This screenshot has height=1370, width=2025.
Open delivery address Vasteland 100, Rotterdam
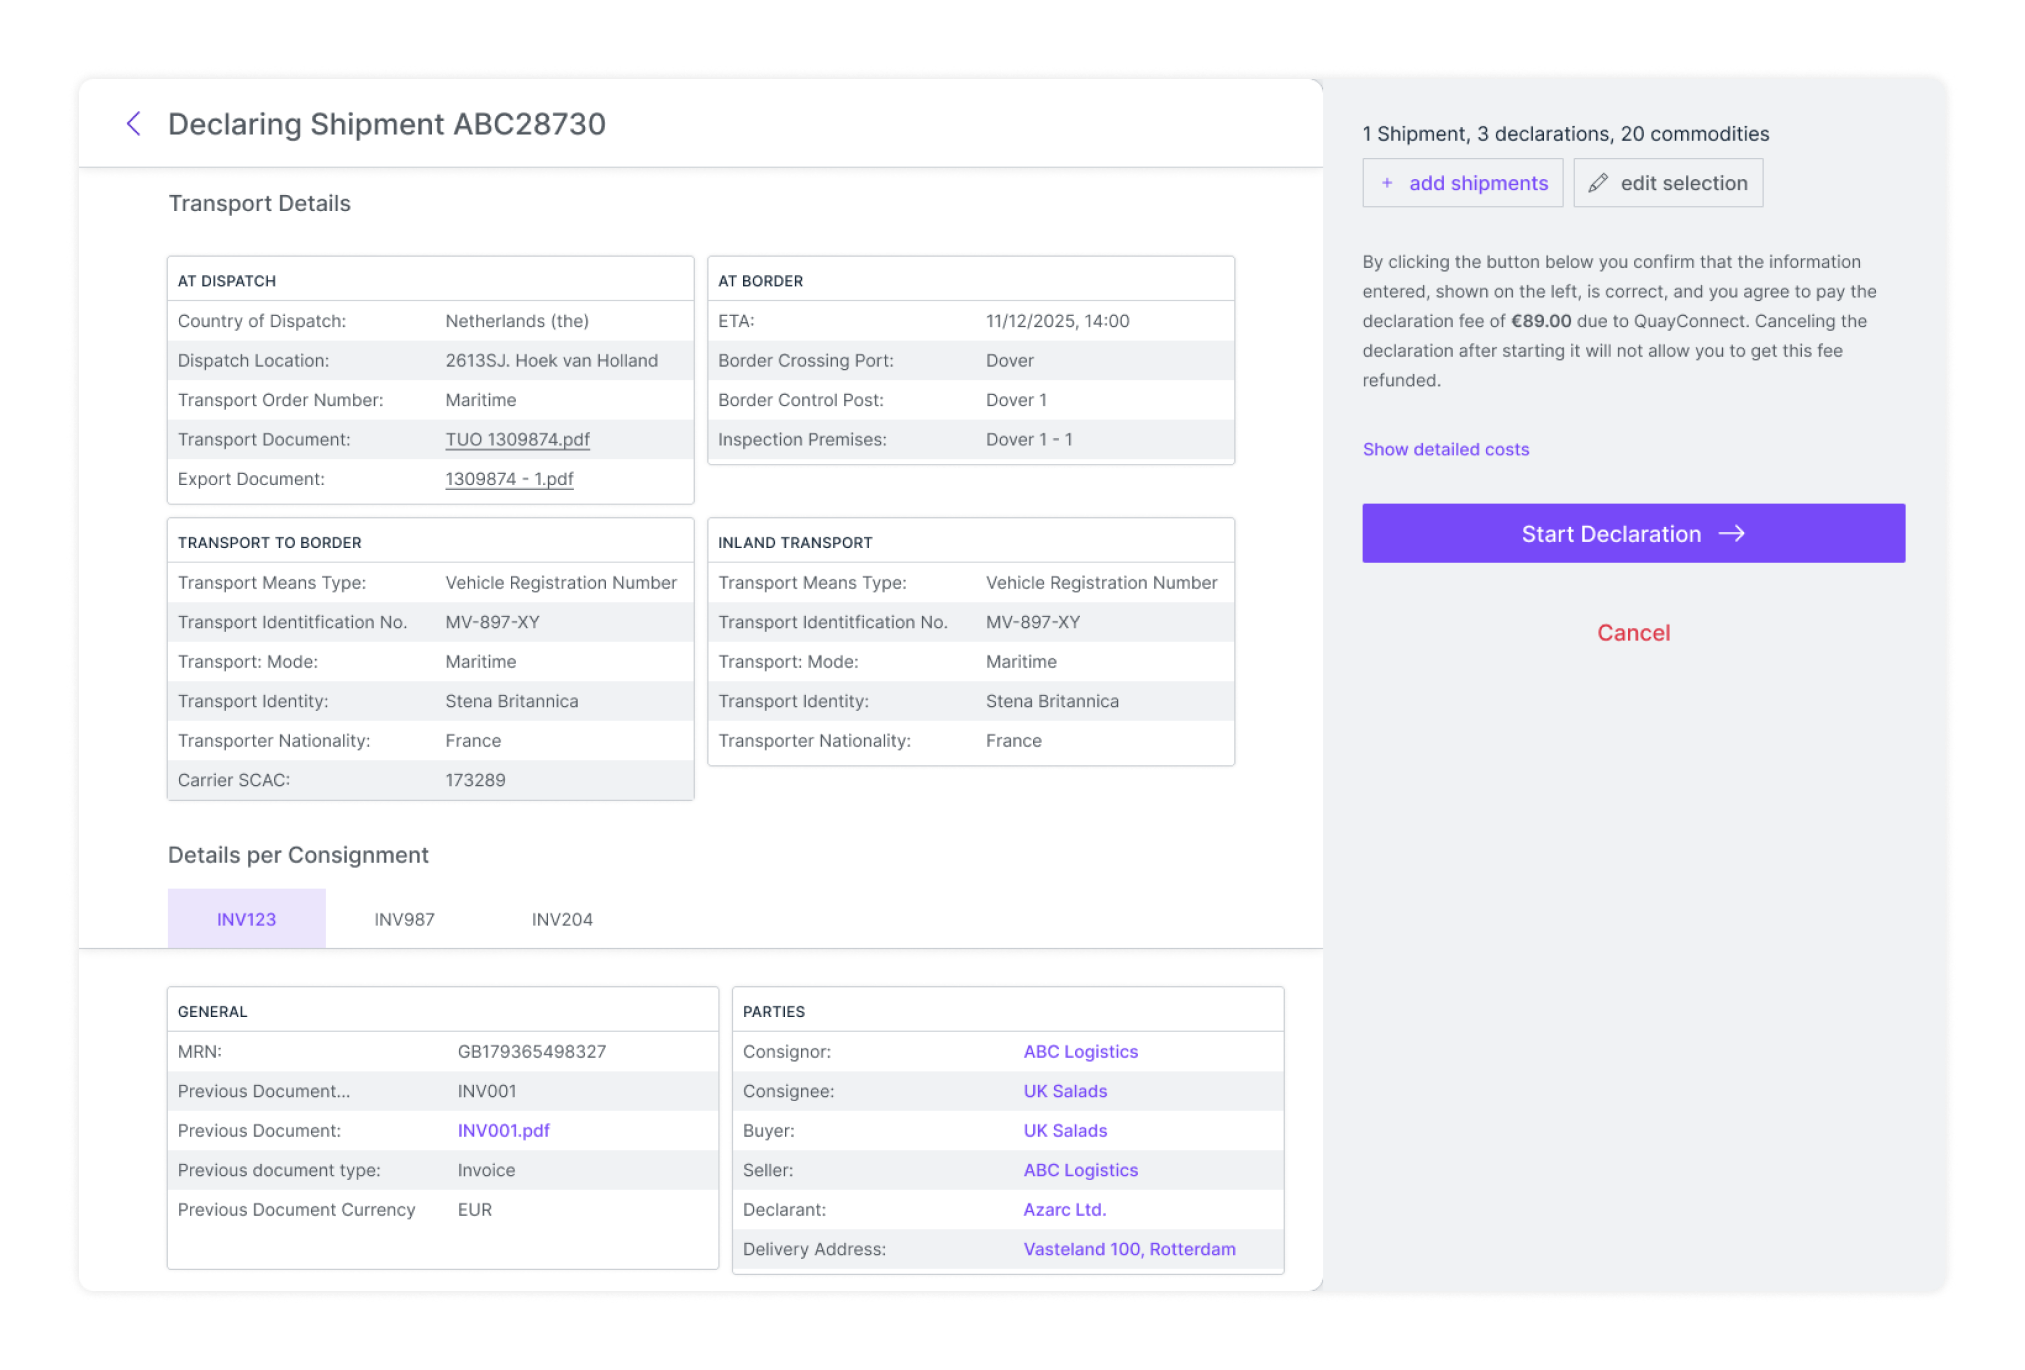tap(1129, 1249)
